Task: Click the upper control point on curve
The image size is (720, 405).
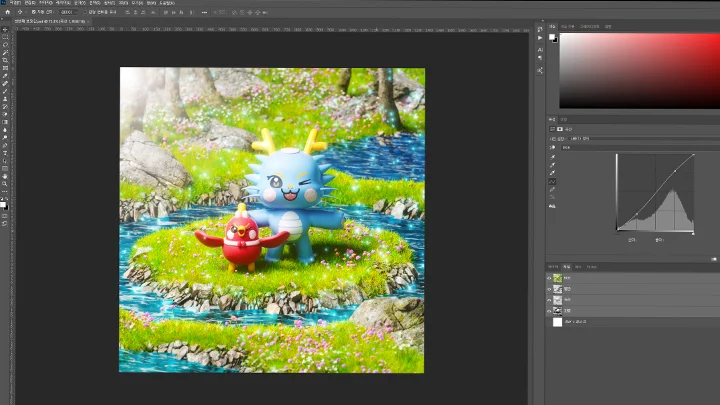Action: 675,171
